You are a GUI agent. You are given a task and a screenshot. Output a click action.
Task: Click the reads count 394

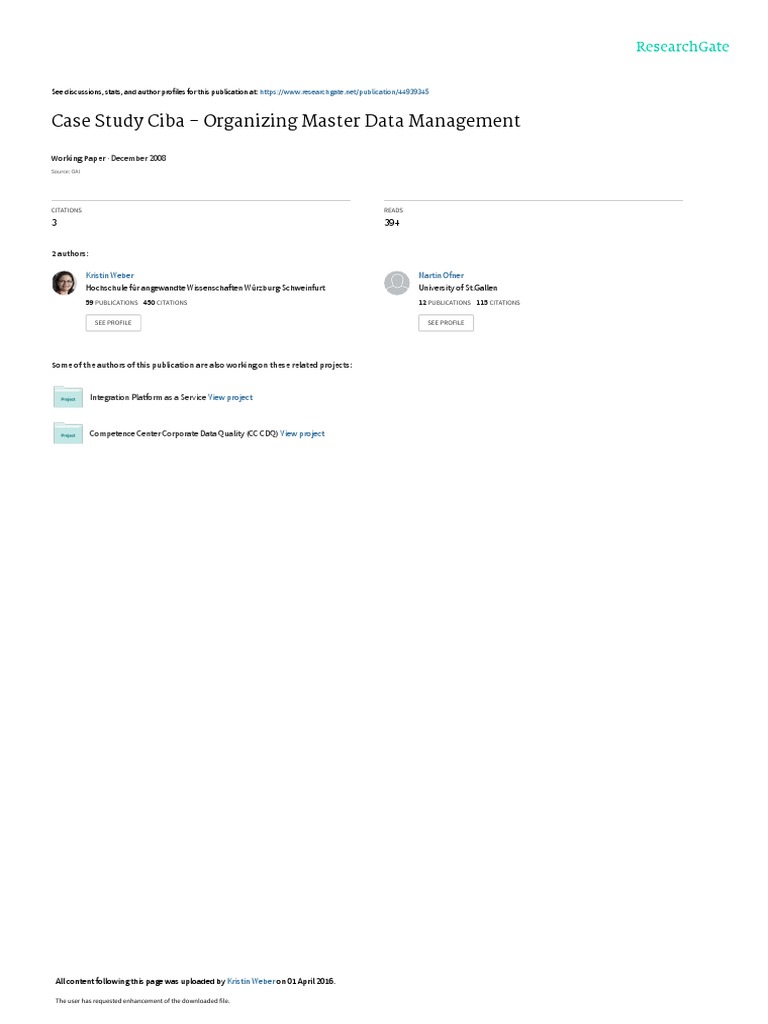[x=392, y=223]
